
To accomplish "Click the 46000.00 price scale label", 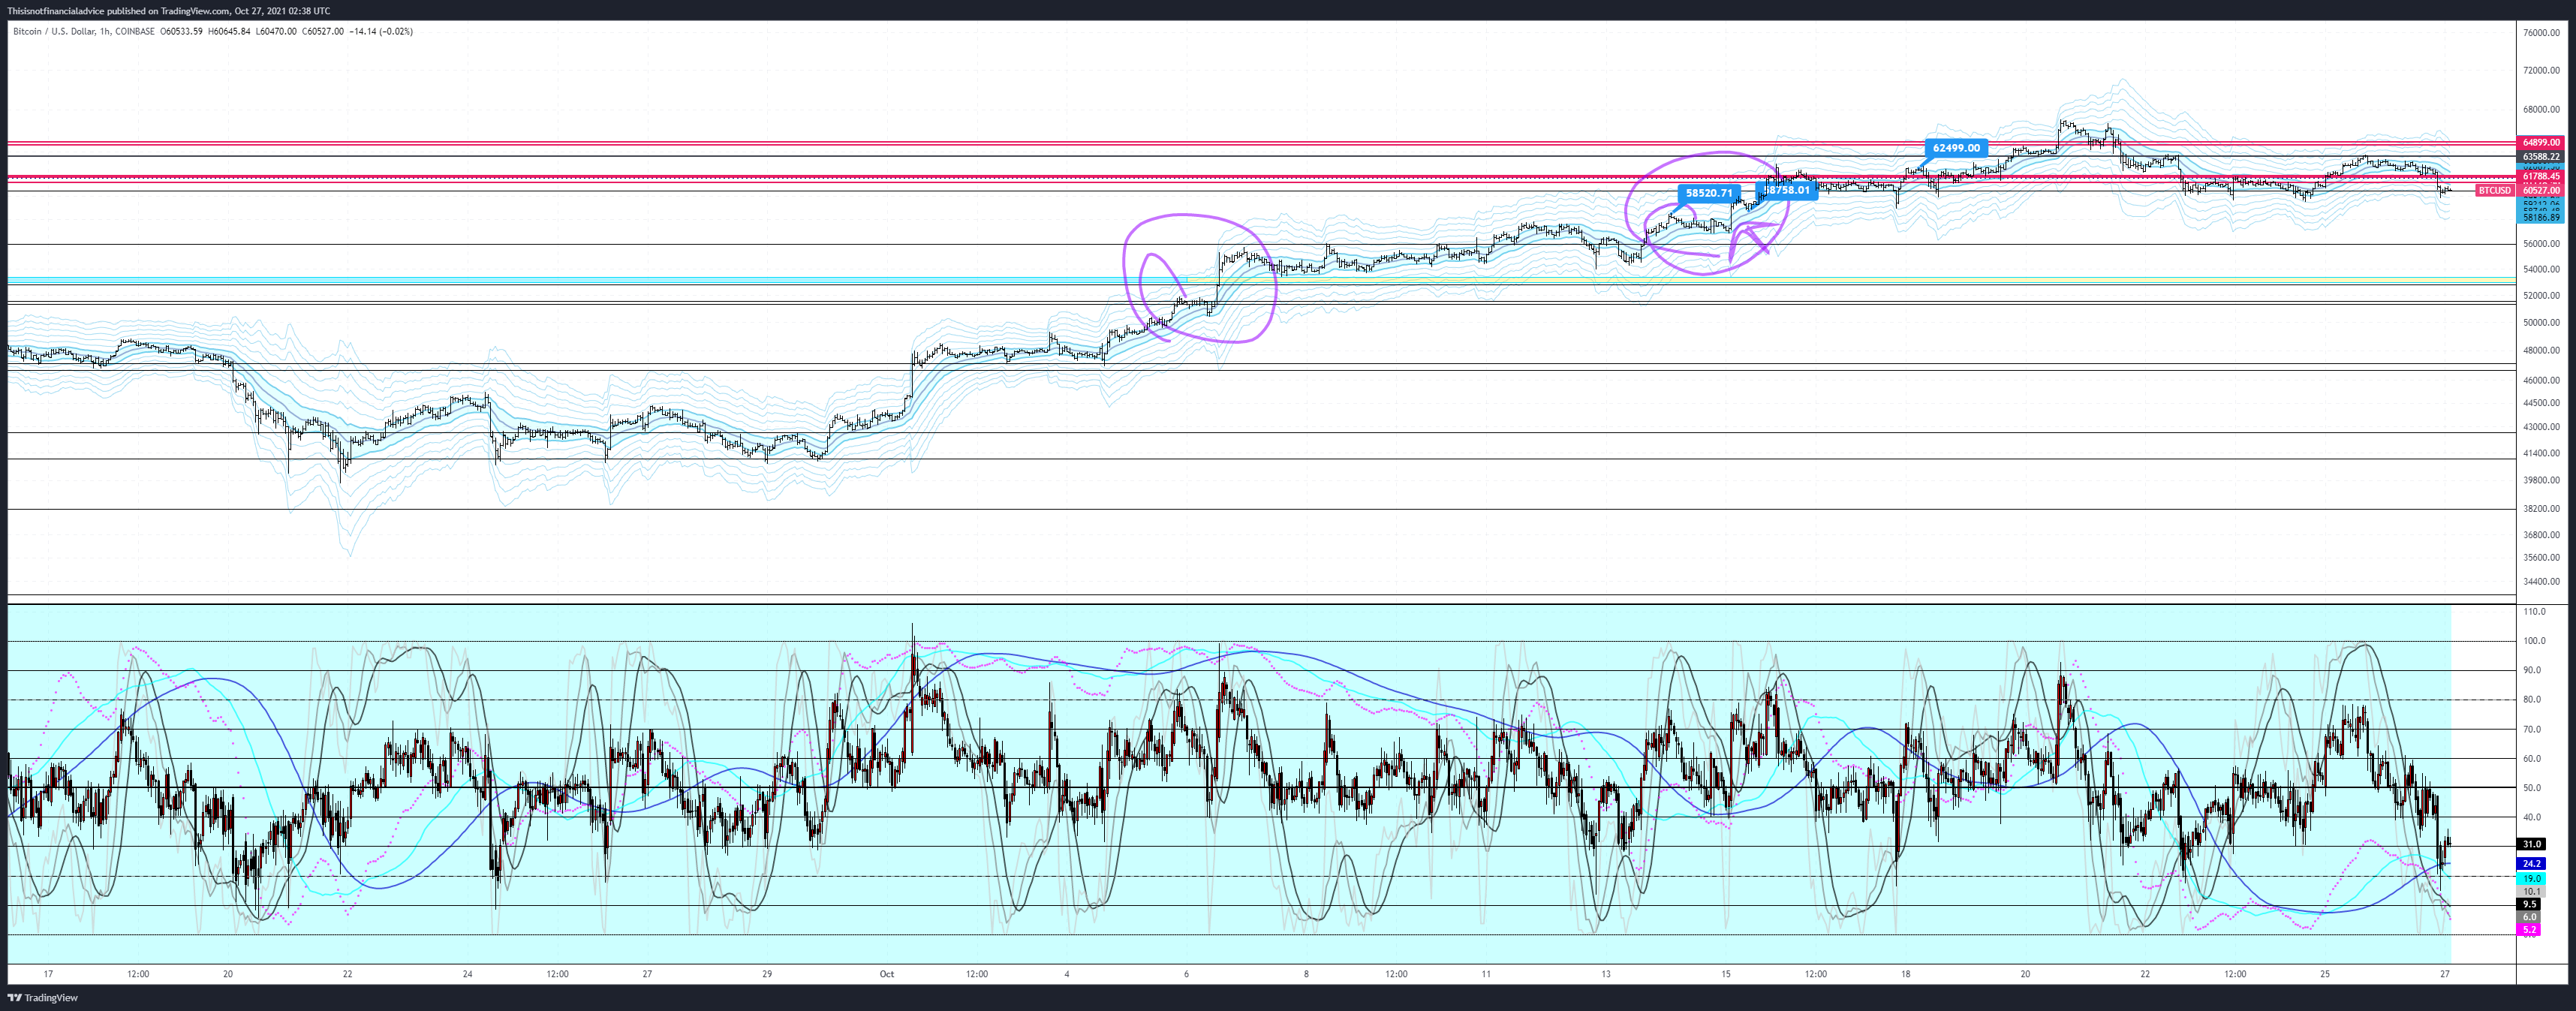I will coord(2541,381).
